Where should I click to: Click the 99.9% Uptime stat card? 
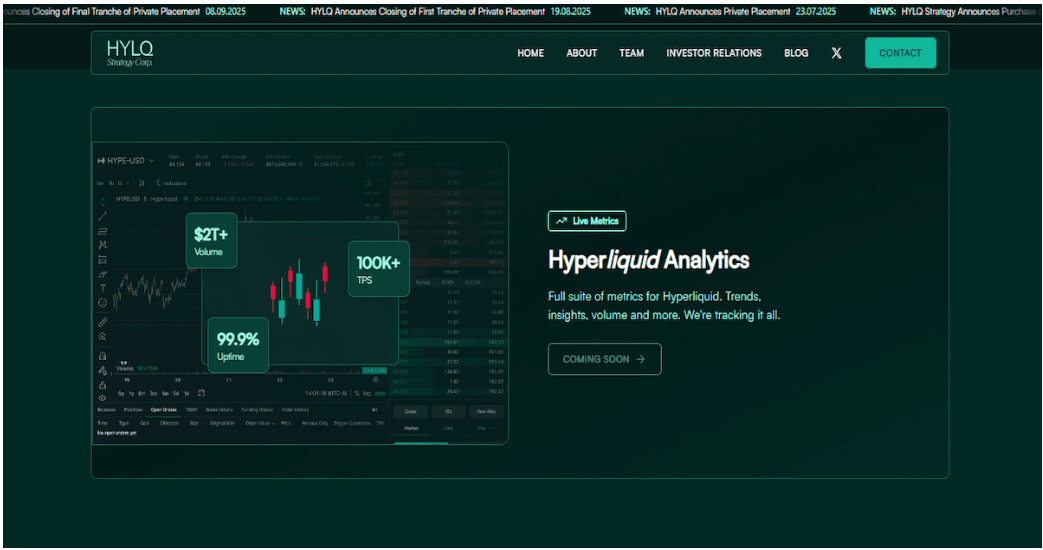[238, 345]
